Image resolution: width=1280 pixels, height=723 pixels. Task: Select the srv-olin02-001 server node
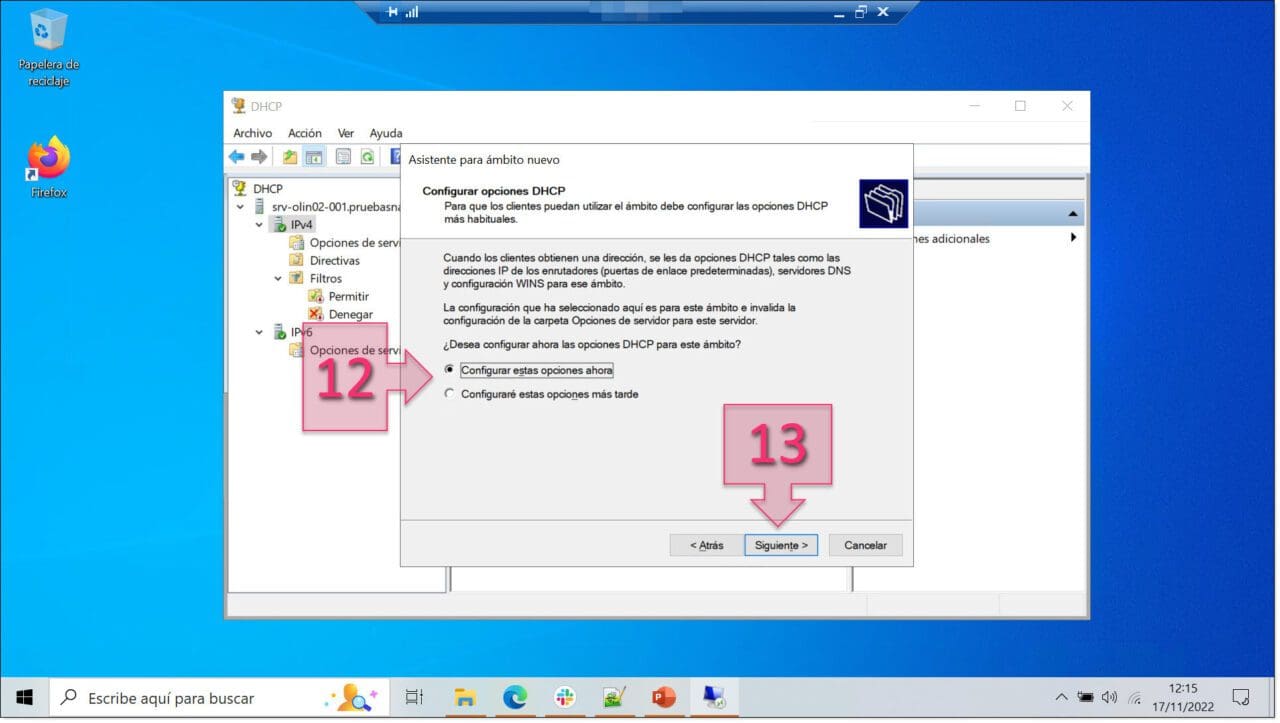coord(334,206)
